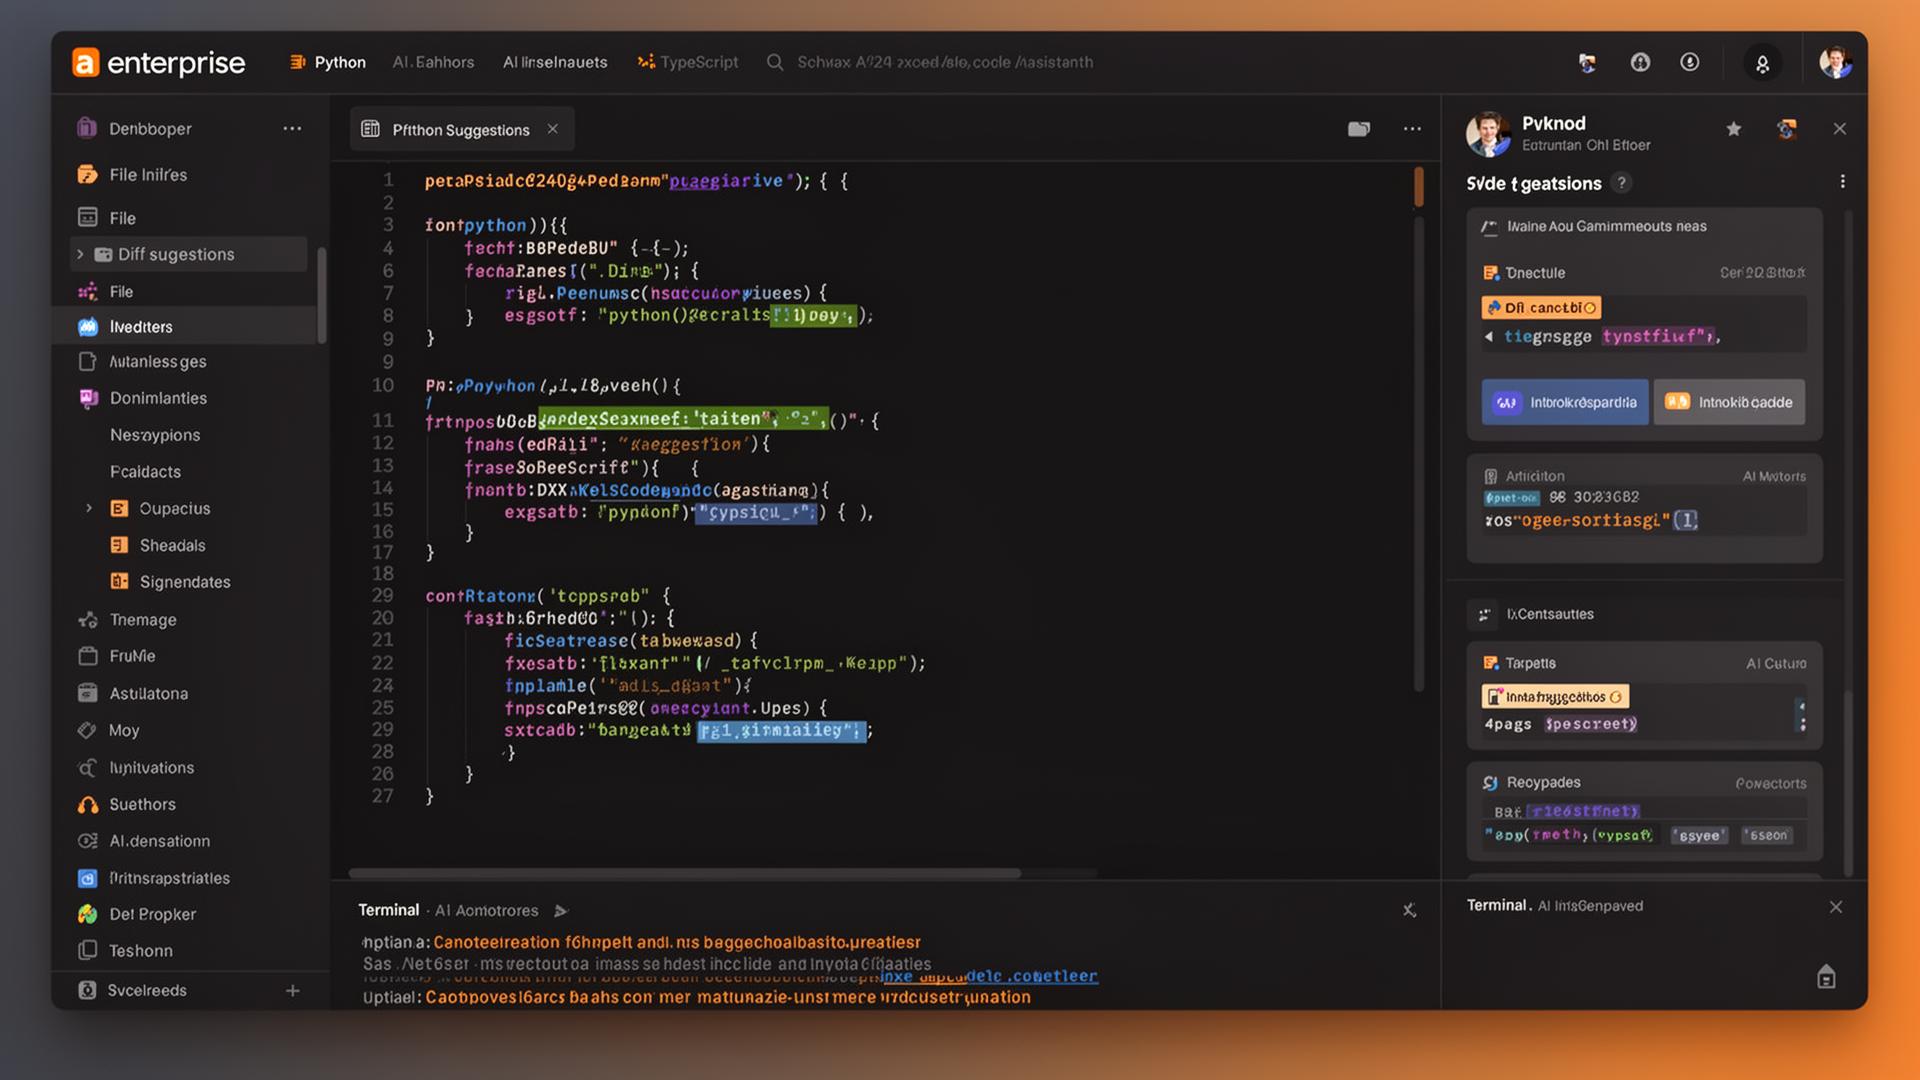
Task: Expand the Oupacius tree chevron
Action: pos(89,508)
